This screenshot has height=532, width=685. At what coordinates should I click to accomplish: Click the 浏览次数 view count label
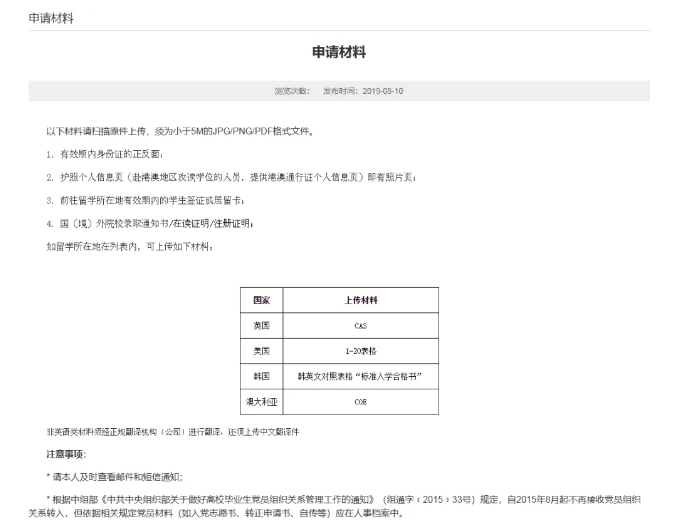coord(292,90)
